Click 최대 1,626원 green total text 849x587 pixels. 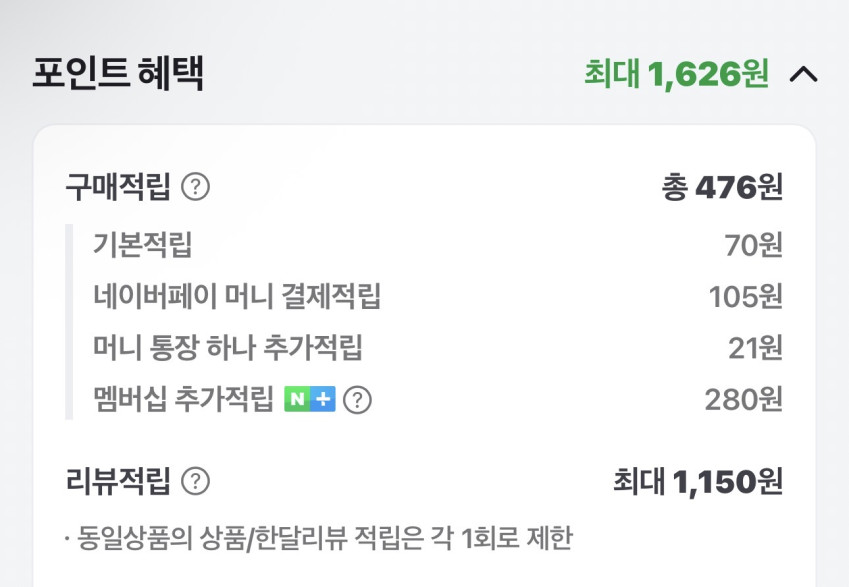pyautogui.click(x=677, y=74)
